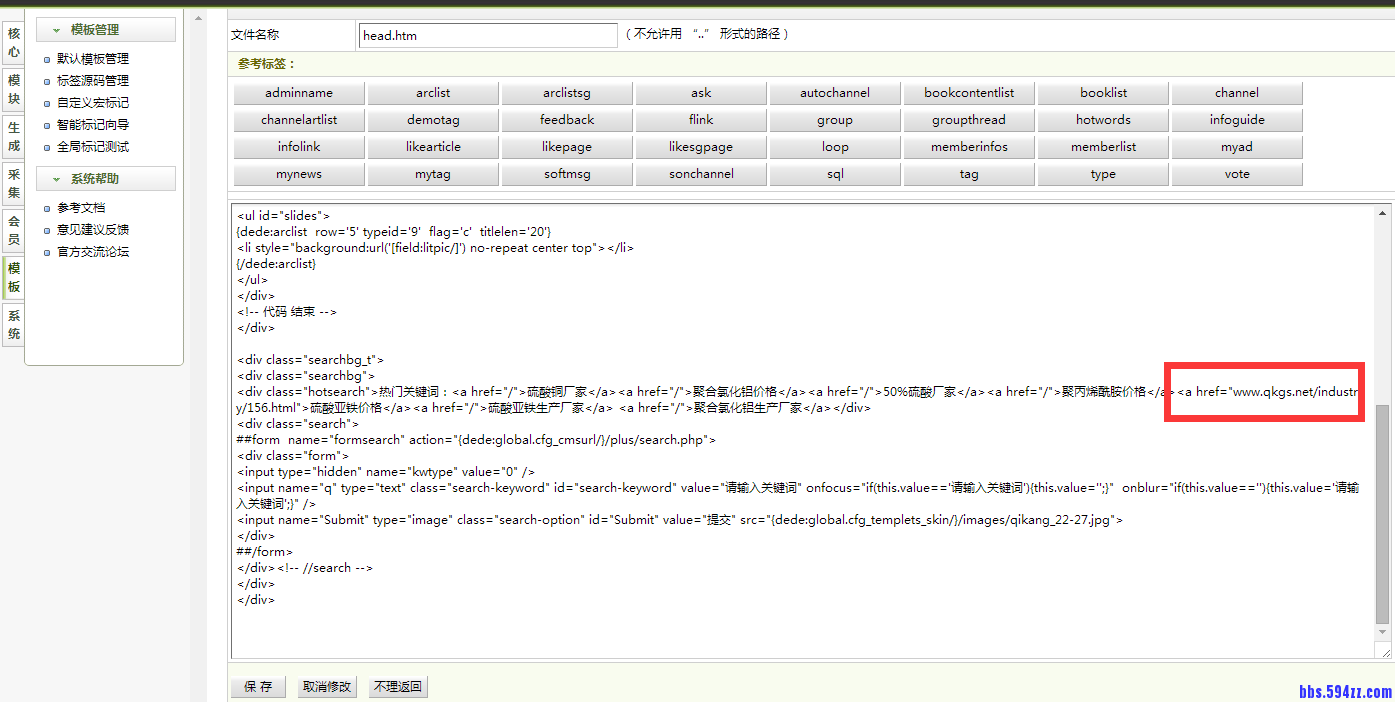Open 全局标记测试 link
This screenshot has width=1395, height=702.
point(93,147)
